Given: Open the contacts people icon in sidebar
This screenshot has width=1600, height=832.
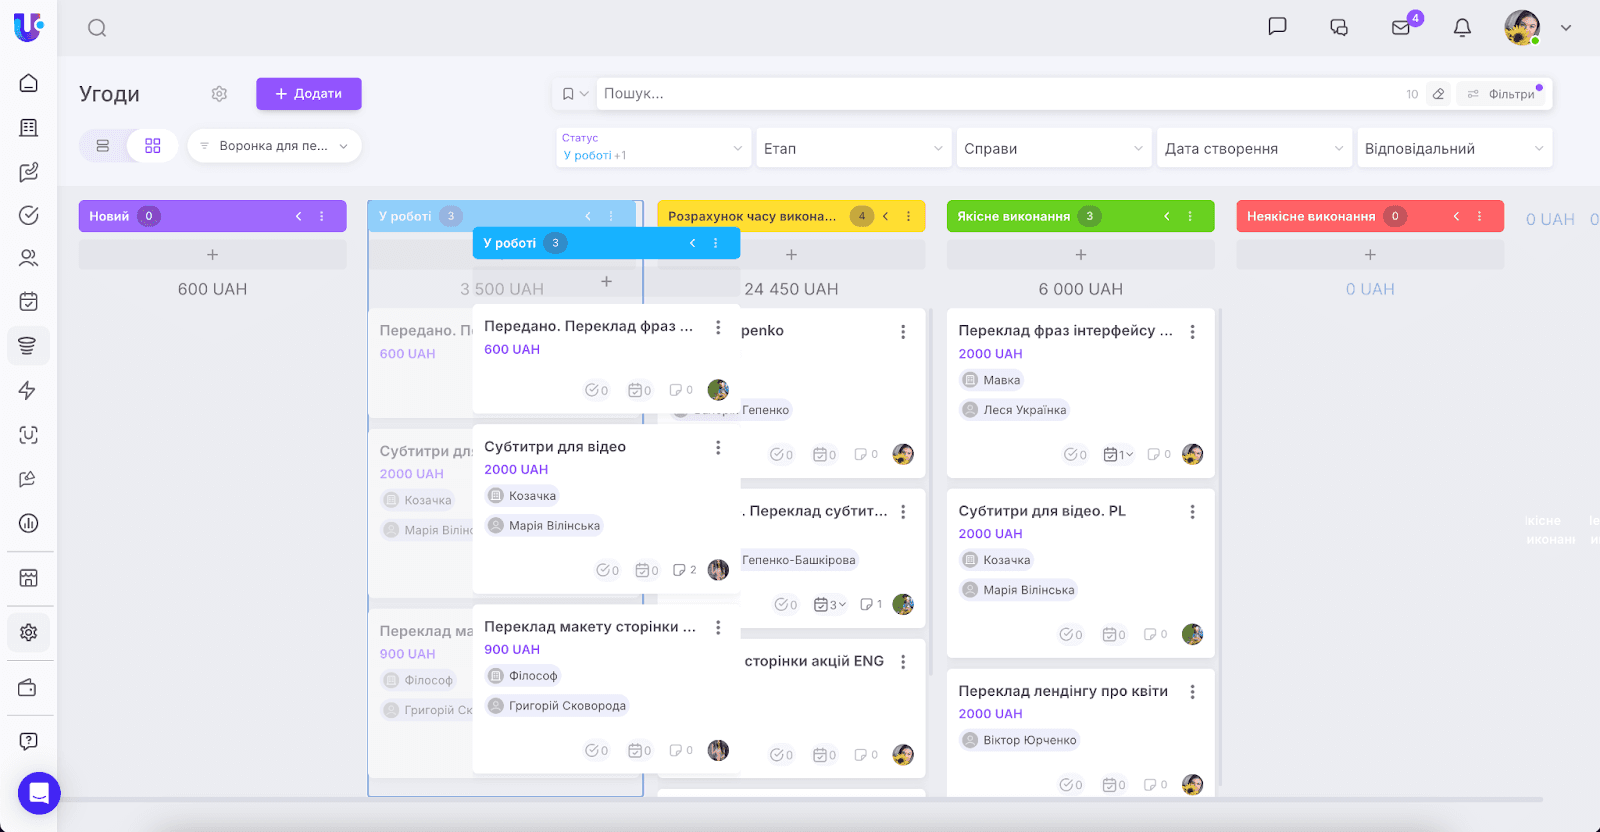Looking at the screenshot, I should tap(28, 258).
